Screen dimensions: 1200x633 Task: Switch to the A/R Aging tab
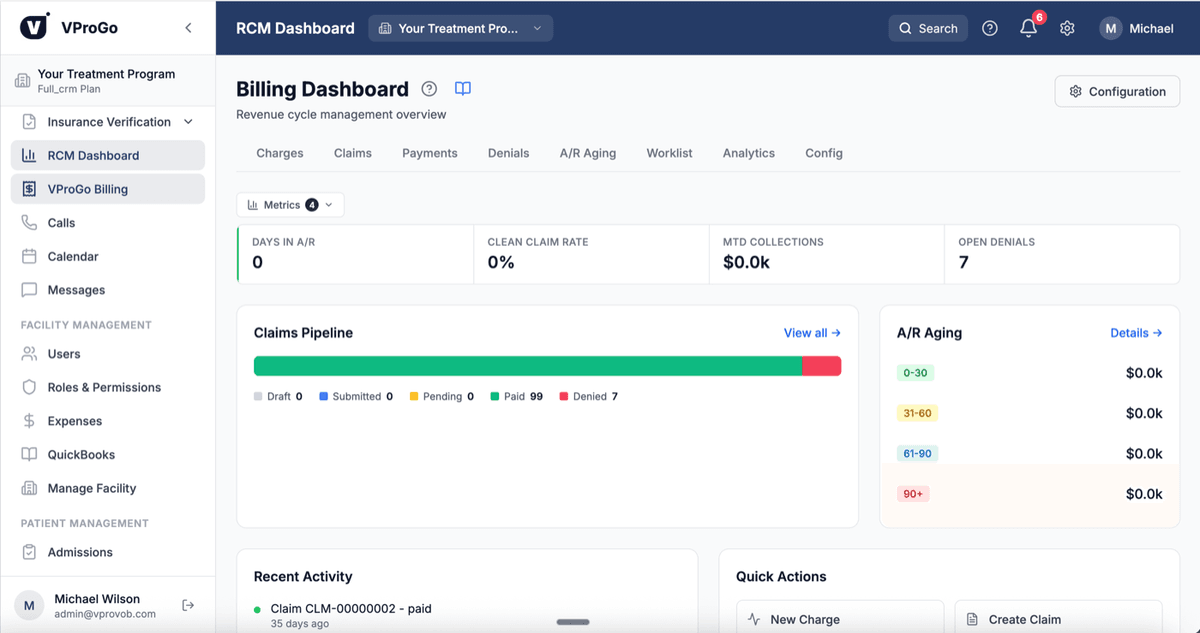588,153
